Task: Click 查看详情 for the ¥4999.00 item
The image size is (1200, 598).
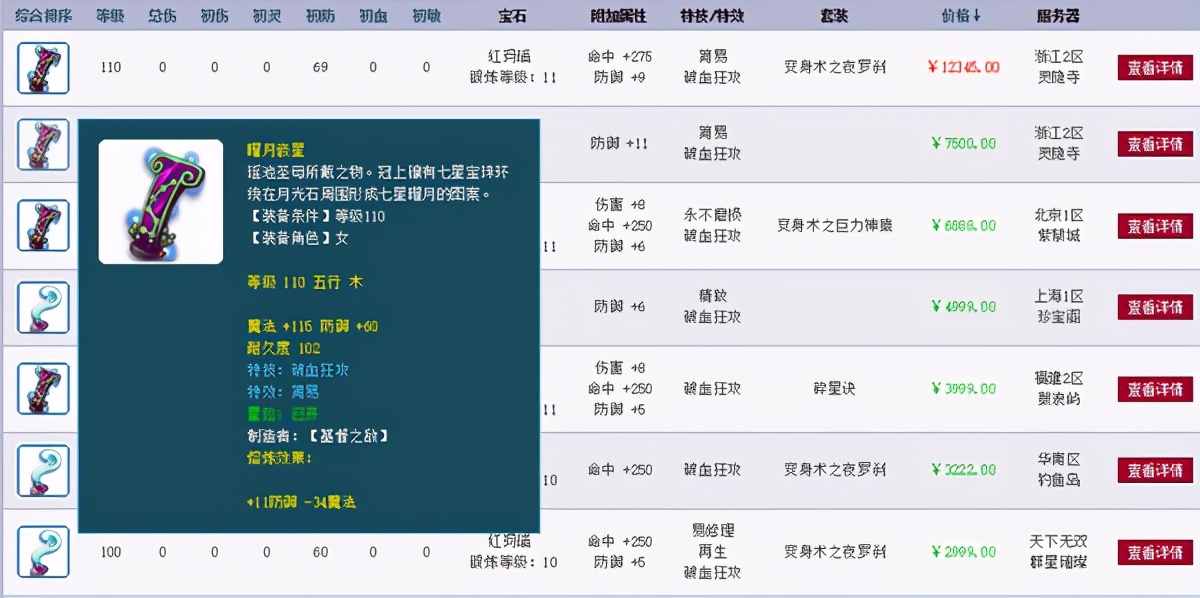Action: [1153, 308]
